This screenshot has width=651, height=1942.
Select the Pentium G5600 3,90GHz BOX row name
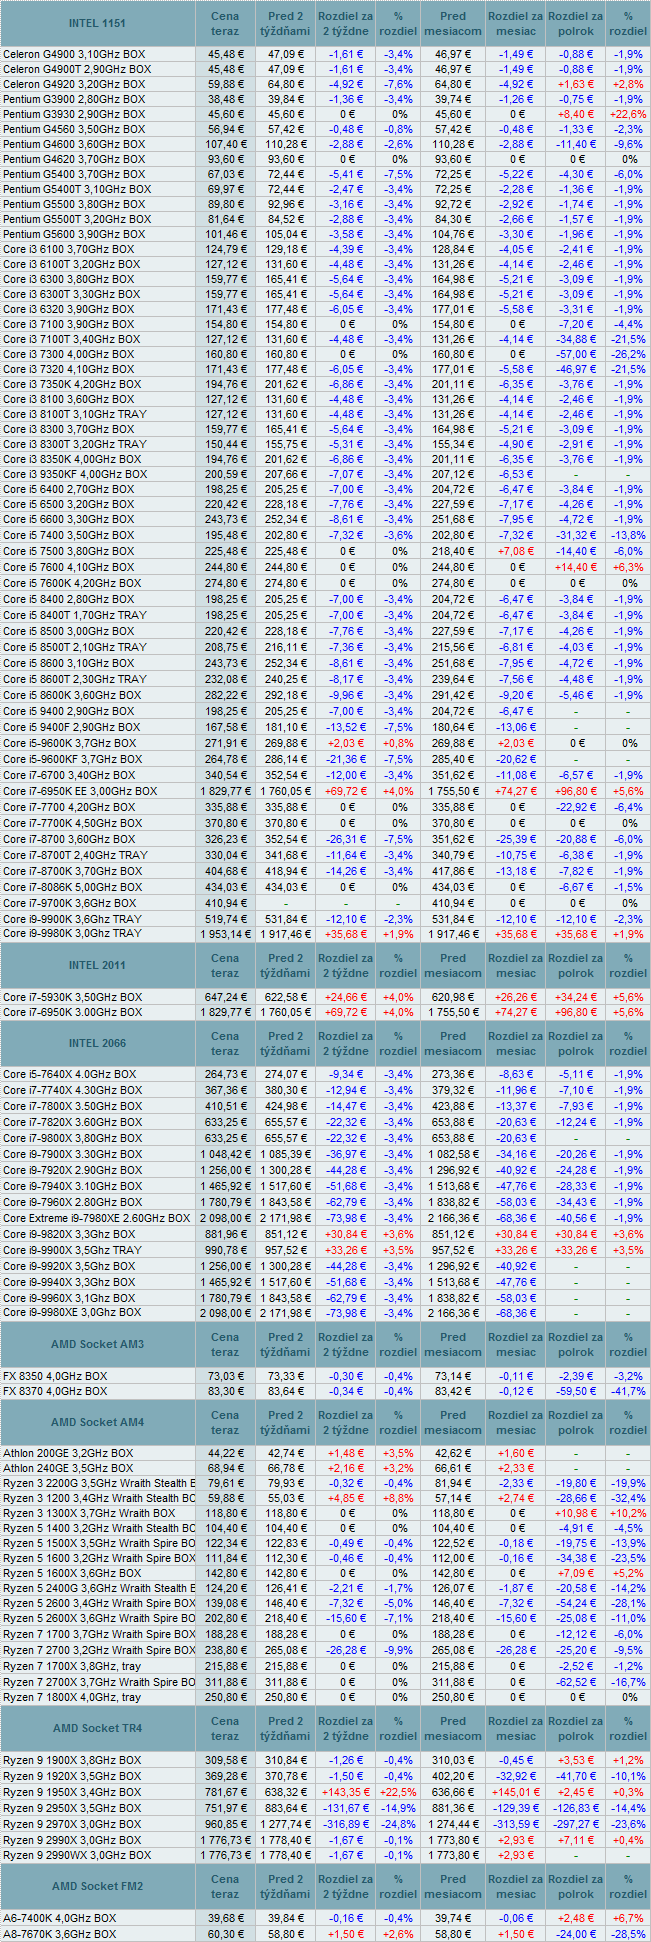click(75, 234)
